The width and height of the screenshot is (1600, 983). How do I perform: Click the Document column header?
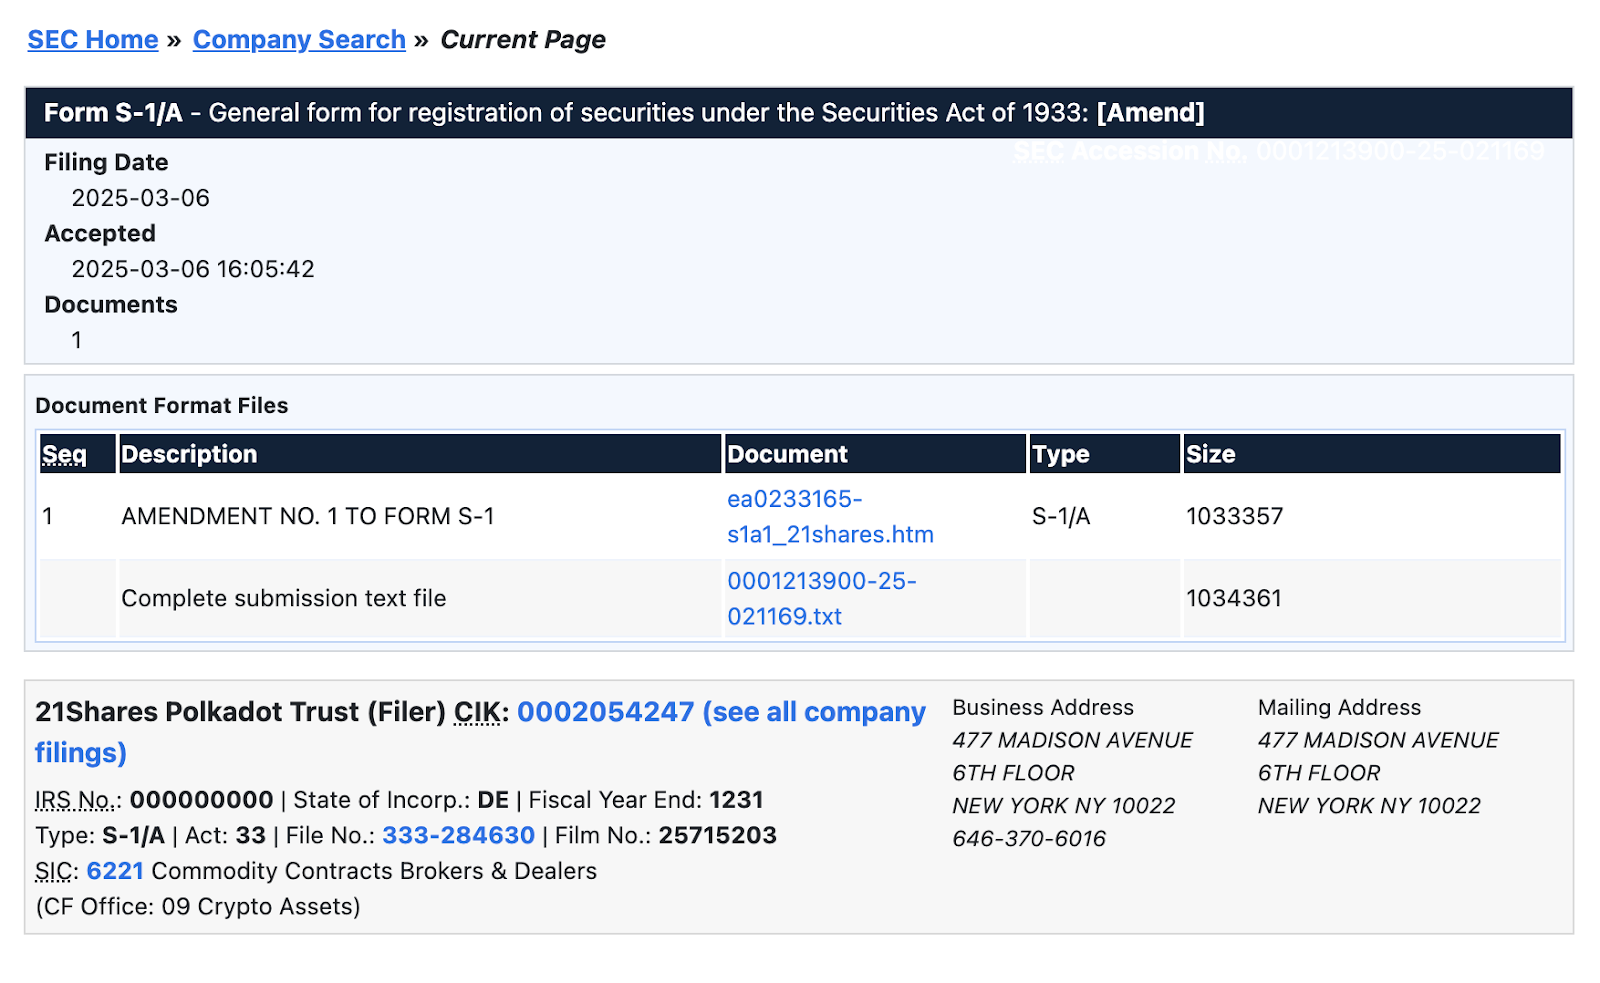pyautogui.click(x=788, y=454)
